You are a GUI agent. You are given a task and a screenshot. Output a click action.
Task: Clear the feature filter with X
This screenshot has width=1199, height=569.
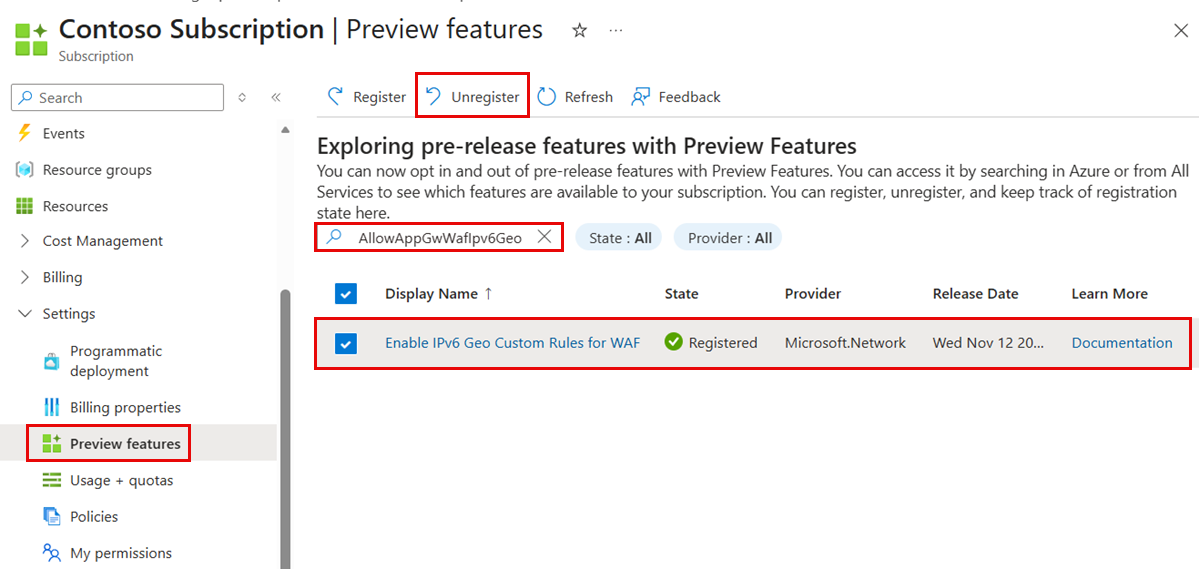pyautogui.click(x=544, y=237)
